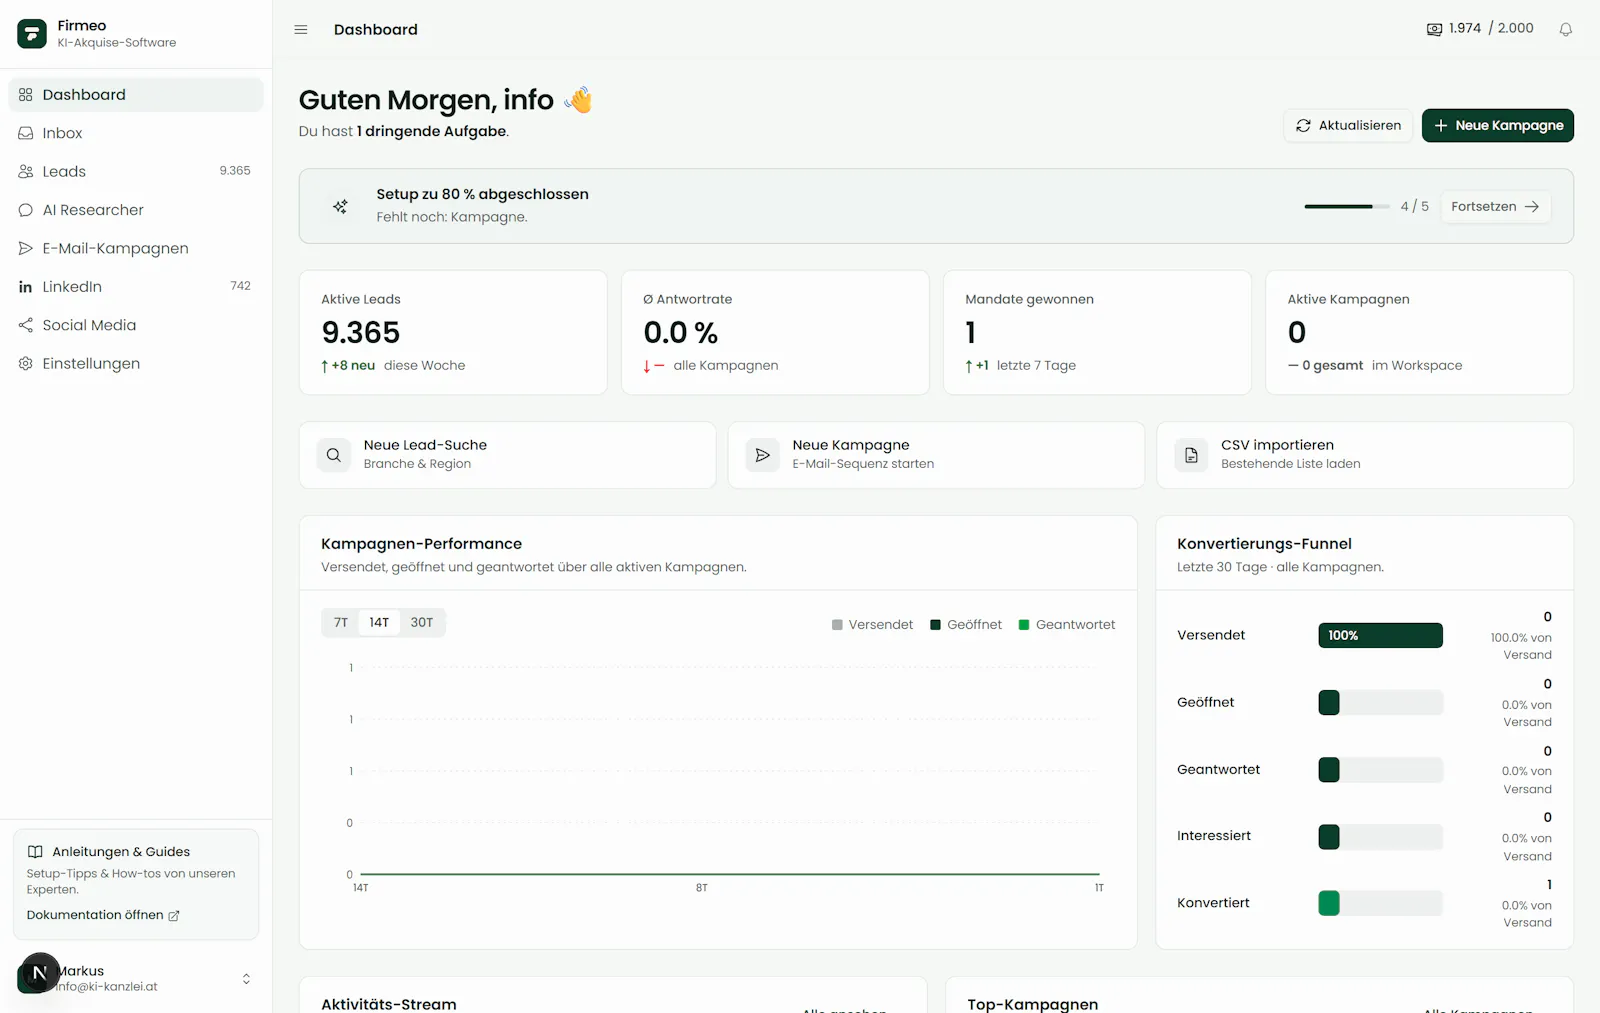1600x1013 pixels.
Task: Open E-Mail-Kampagnen menu item
Action: pyautogui.click(x=136, y=248)
